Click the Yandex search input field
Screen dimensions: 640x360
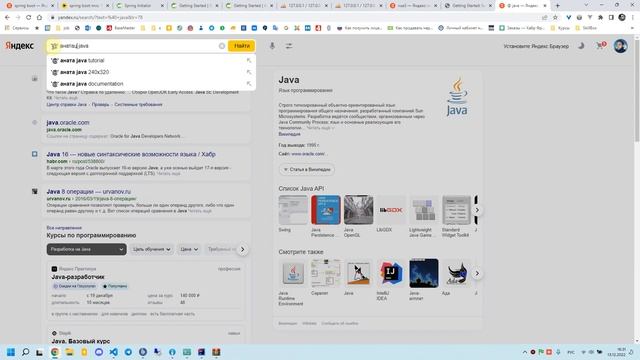point(137,46)
